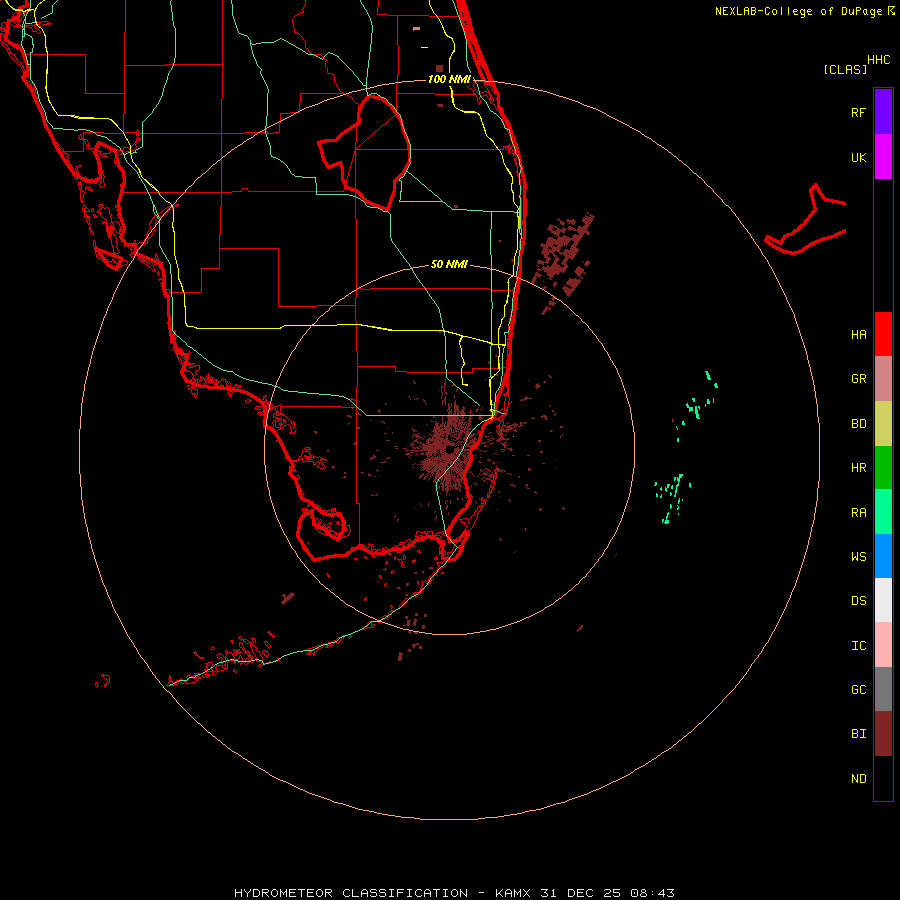This screenshot has height=900, width=900.
Task: Click the UK legend label
Action: (x=858, y=157)
